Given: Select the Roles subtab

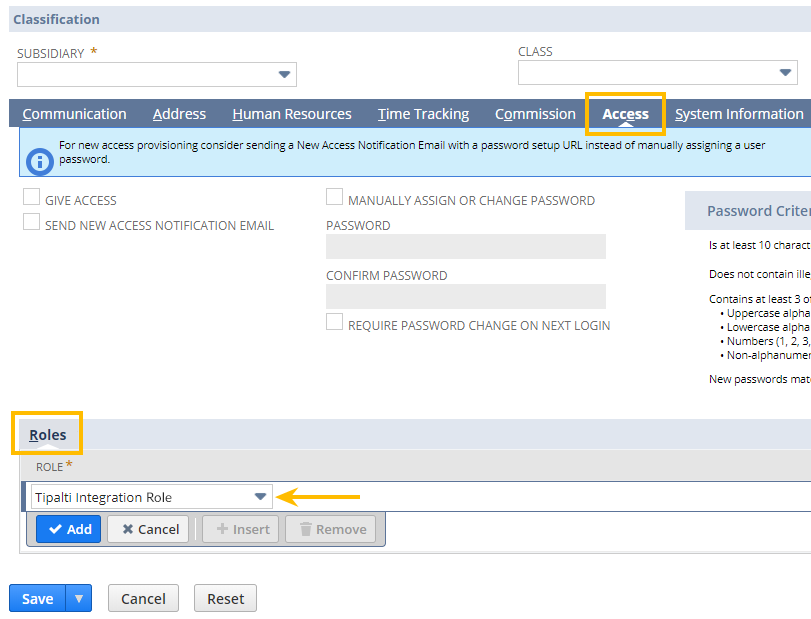Looking at the screenshot, I should click(x=48, y=435).
